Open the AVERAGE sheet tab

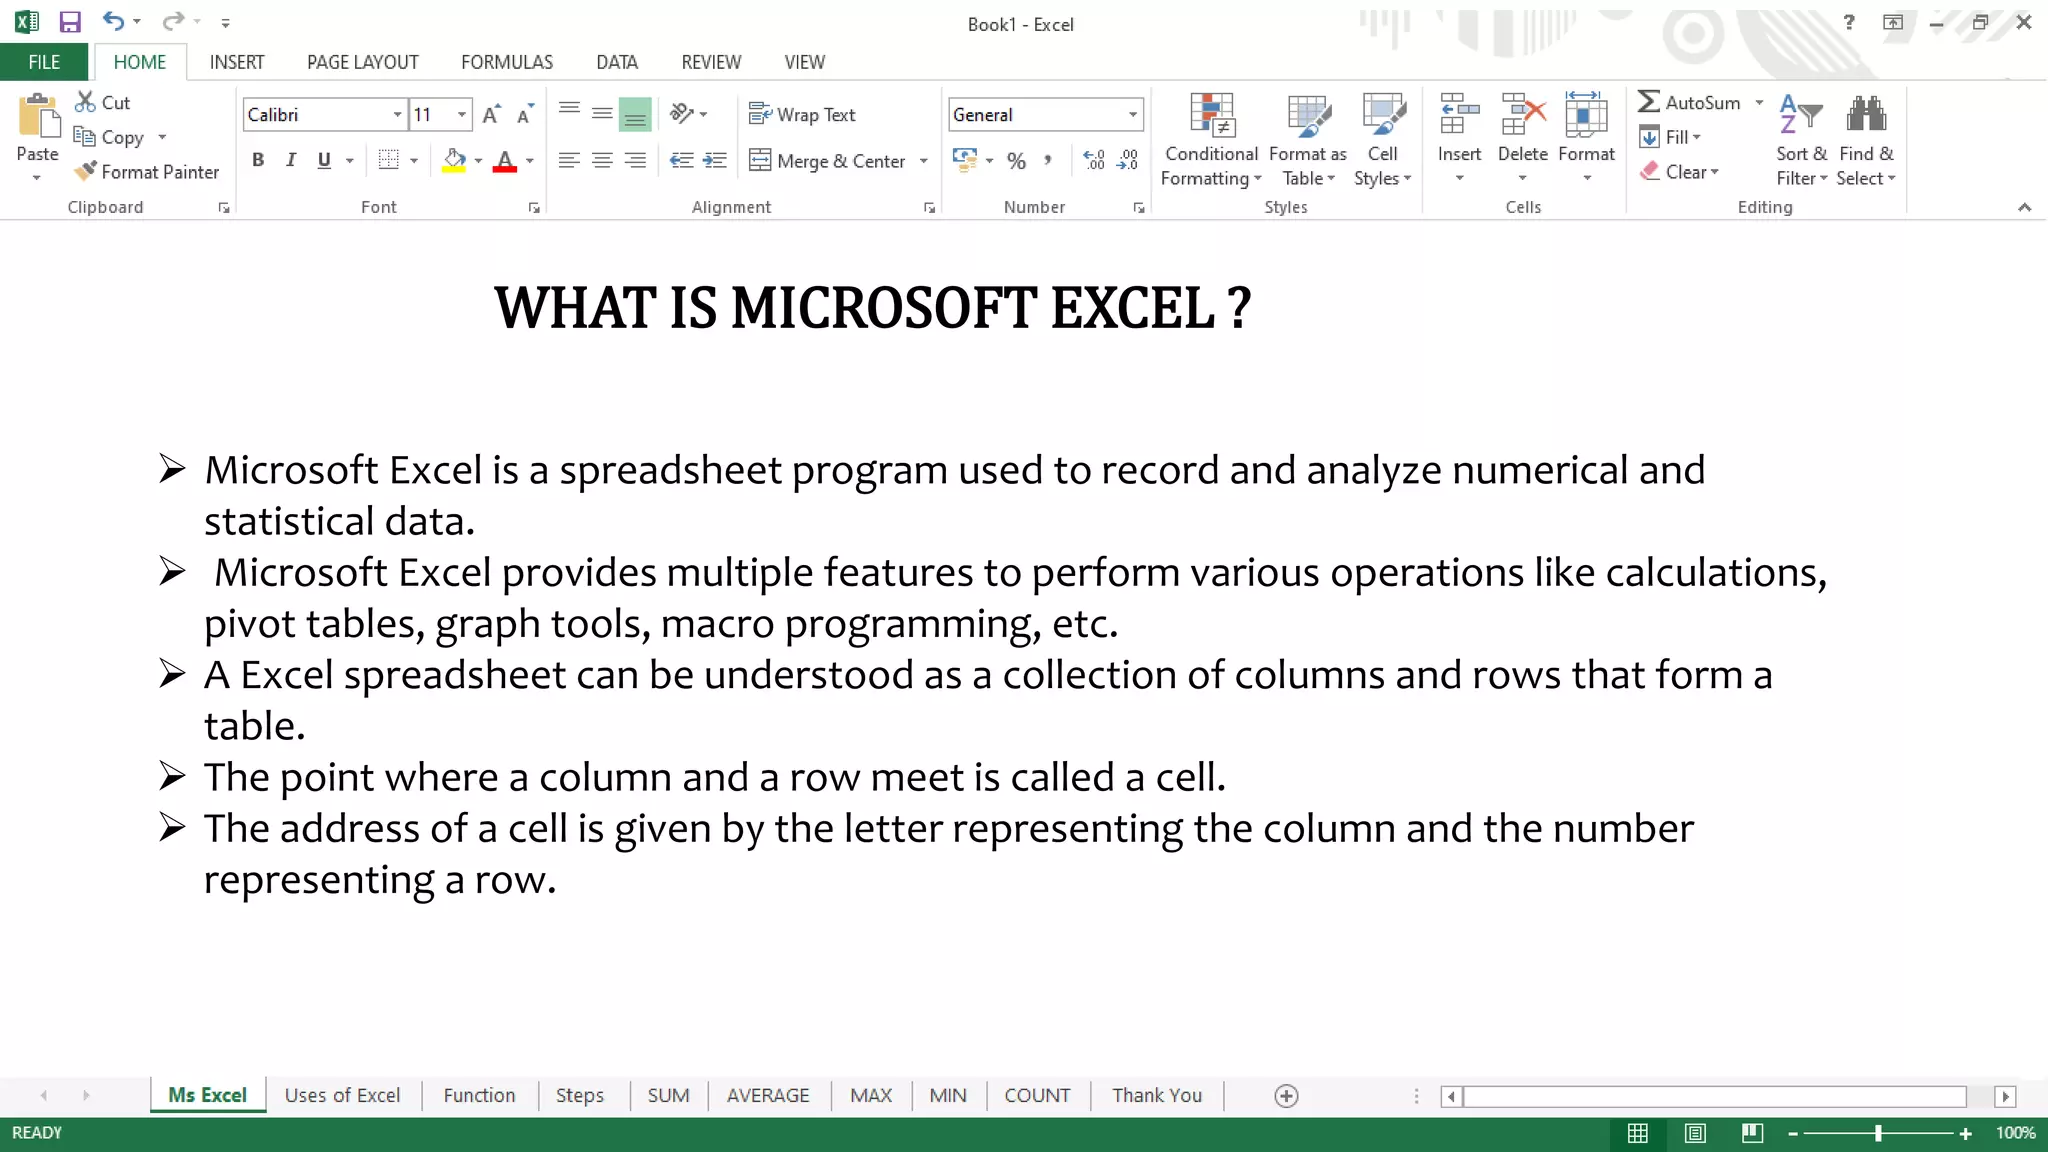coord(768,1095)
